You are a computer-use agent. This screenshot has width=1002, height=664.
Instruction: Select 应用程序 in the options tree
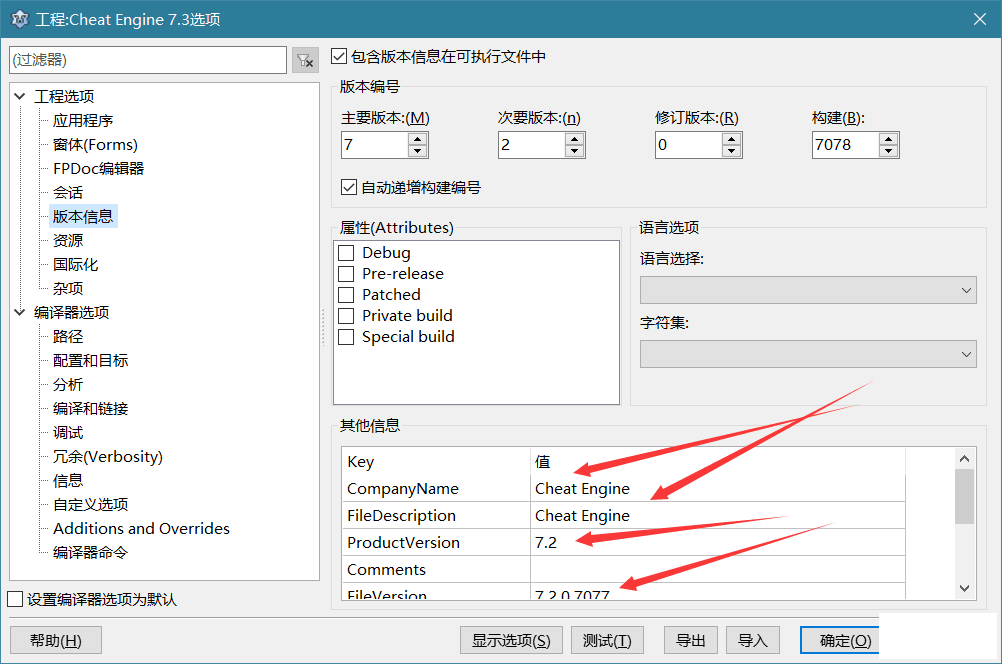click(83, 121)
